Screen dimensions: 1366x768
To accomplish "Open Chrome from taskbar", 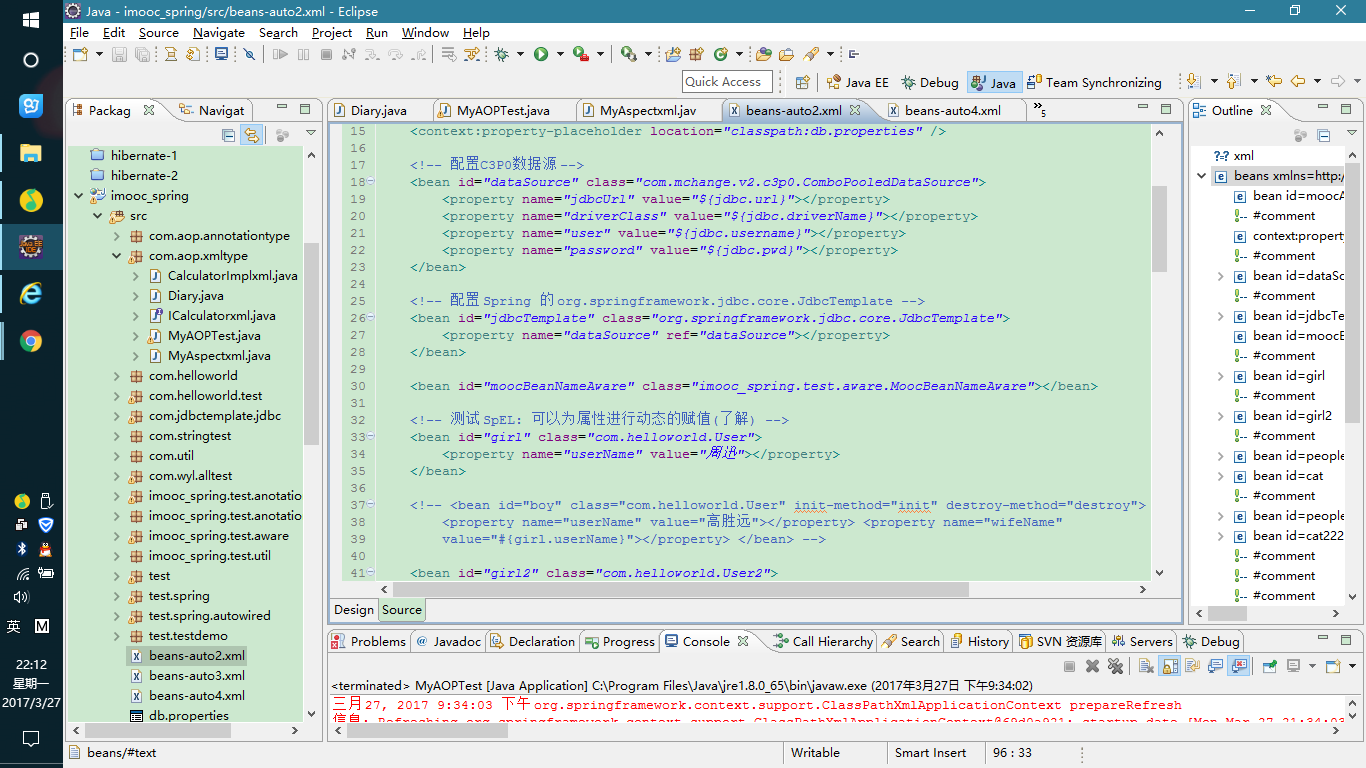I will [31, 342].
